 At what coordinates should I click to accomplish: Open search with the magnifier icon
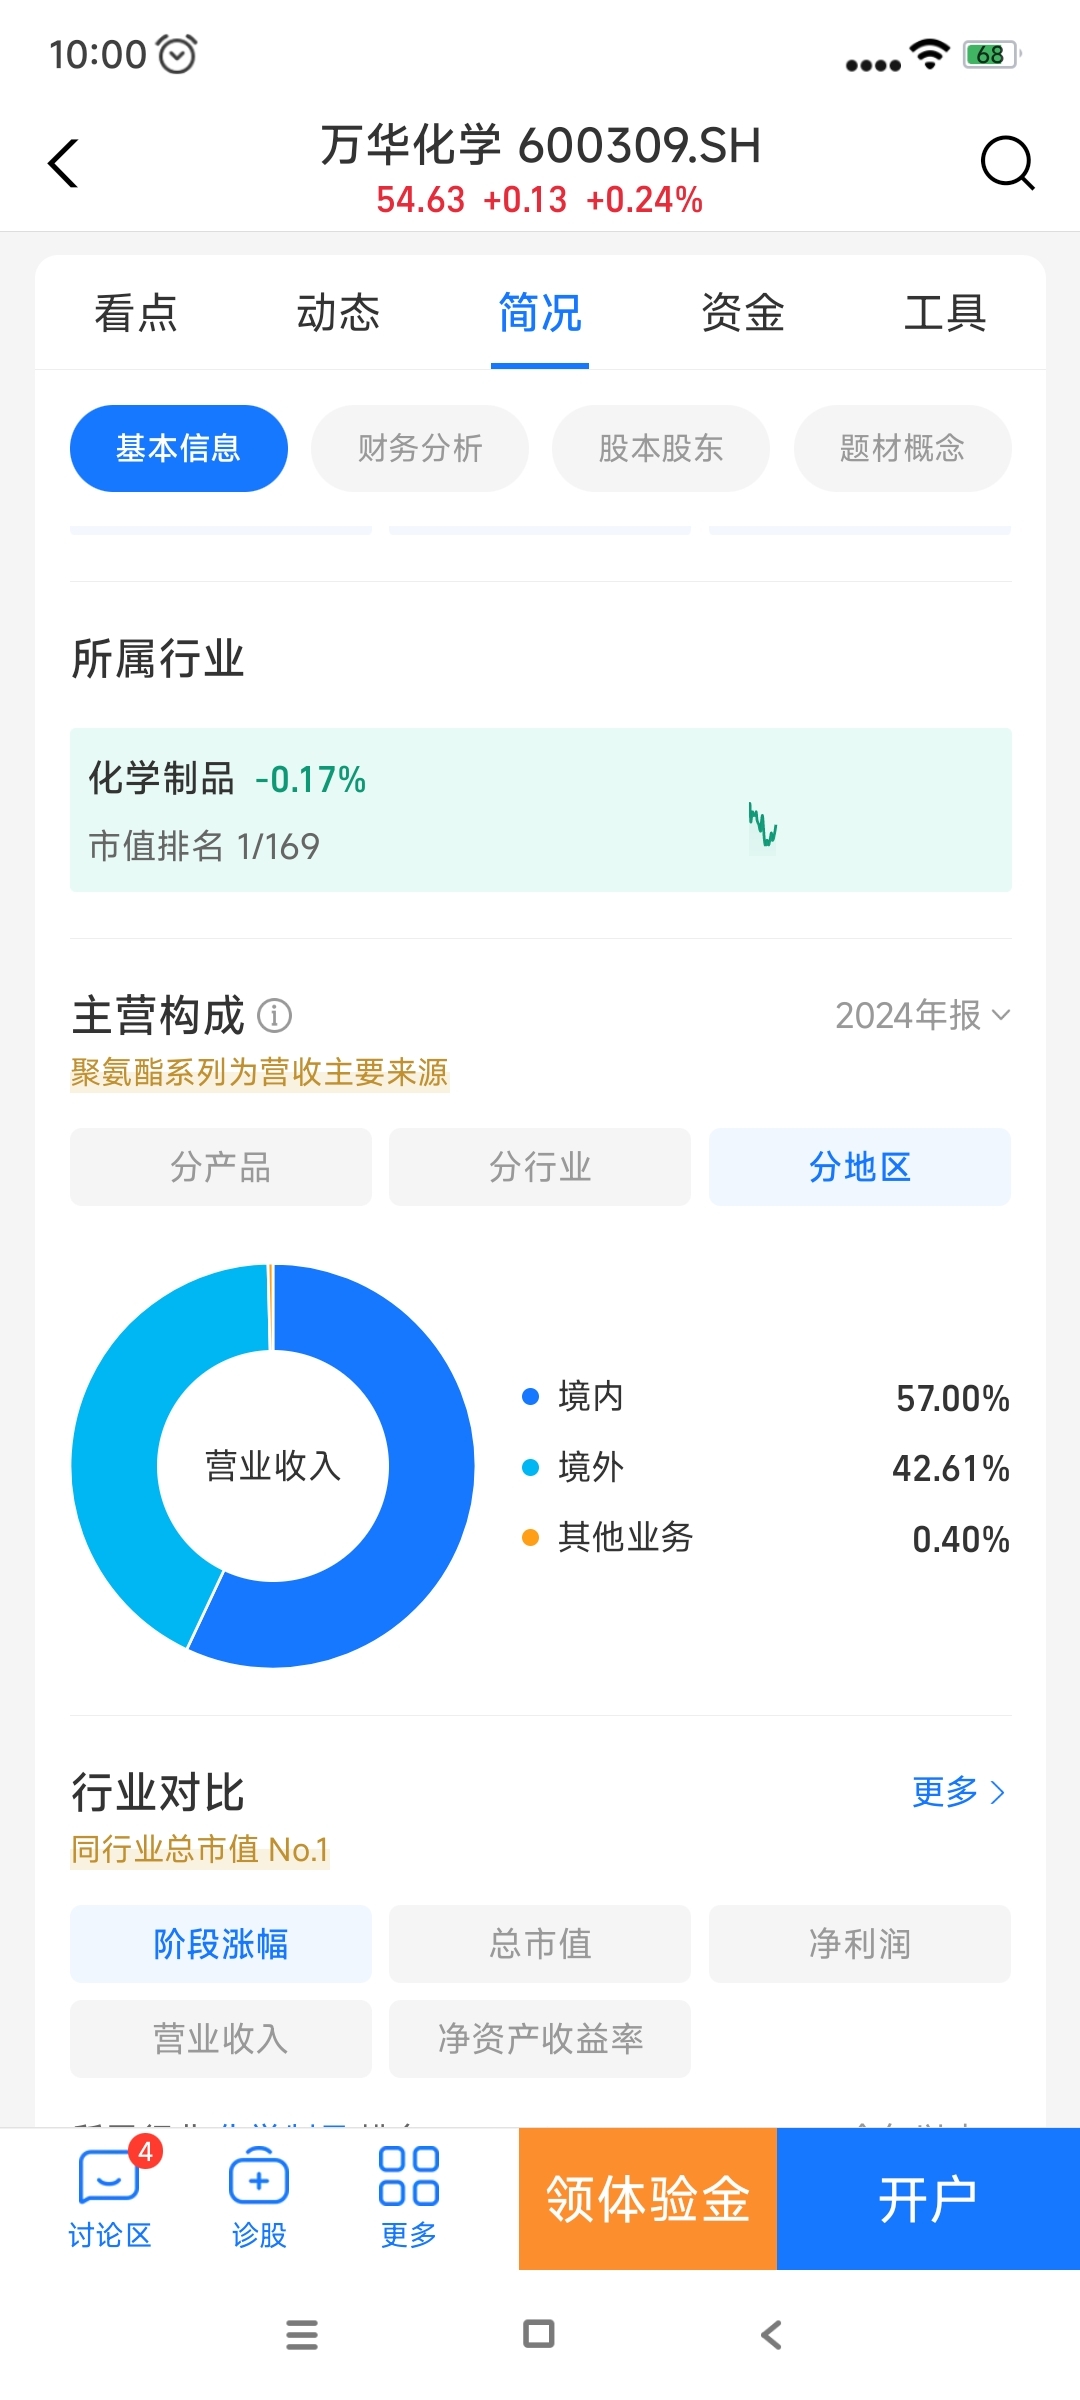1007,163
